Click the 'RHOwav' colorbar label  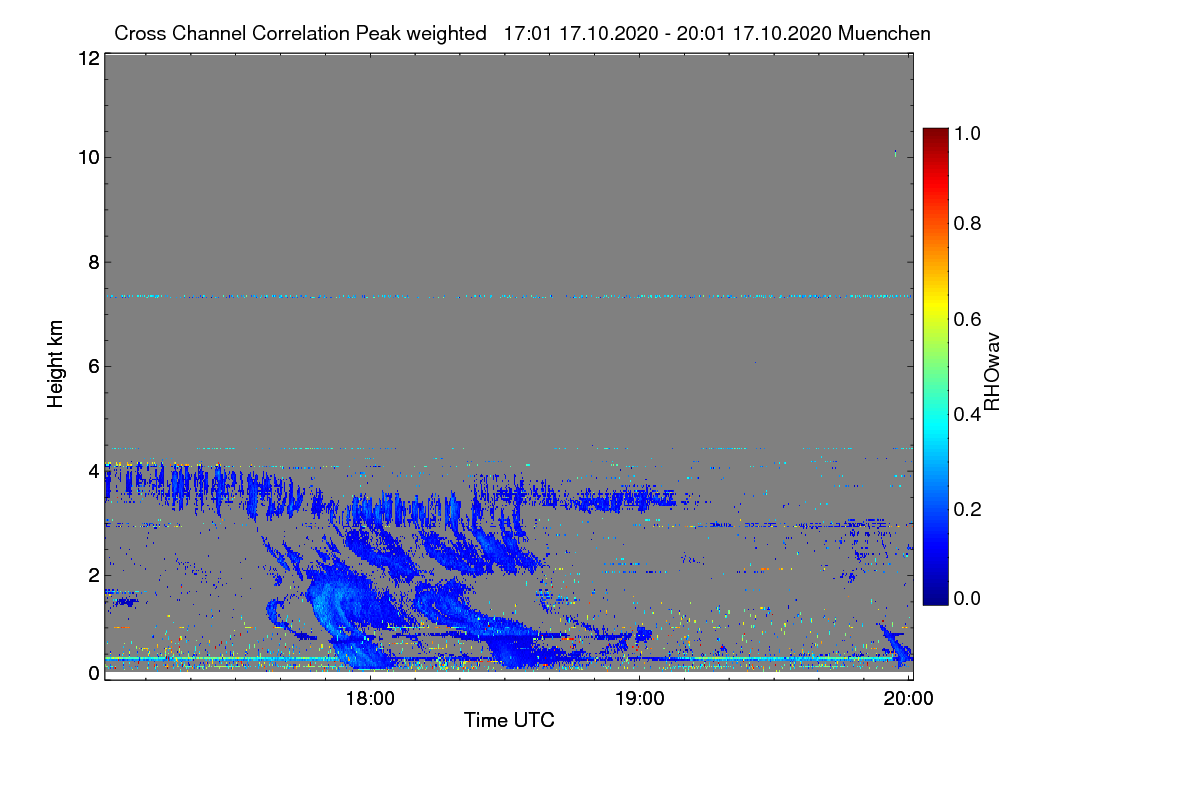(x=992, y=371)
